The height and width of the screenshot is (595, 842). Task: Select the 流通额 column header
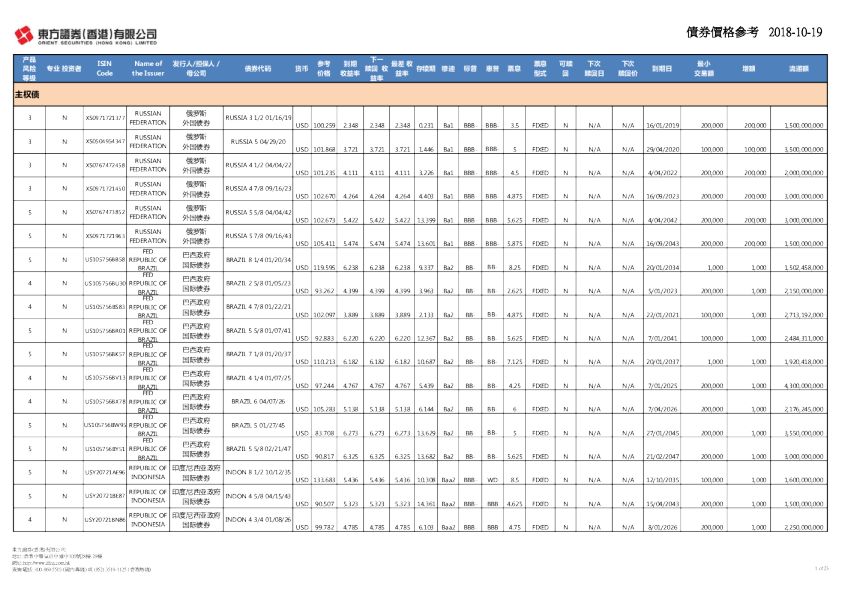click(798, 69)
